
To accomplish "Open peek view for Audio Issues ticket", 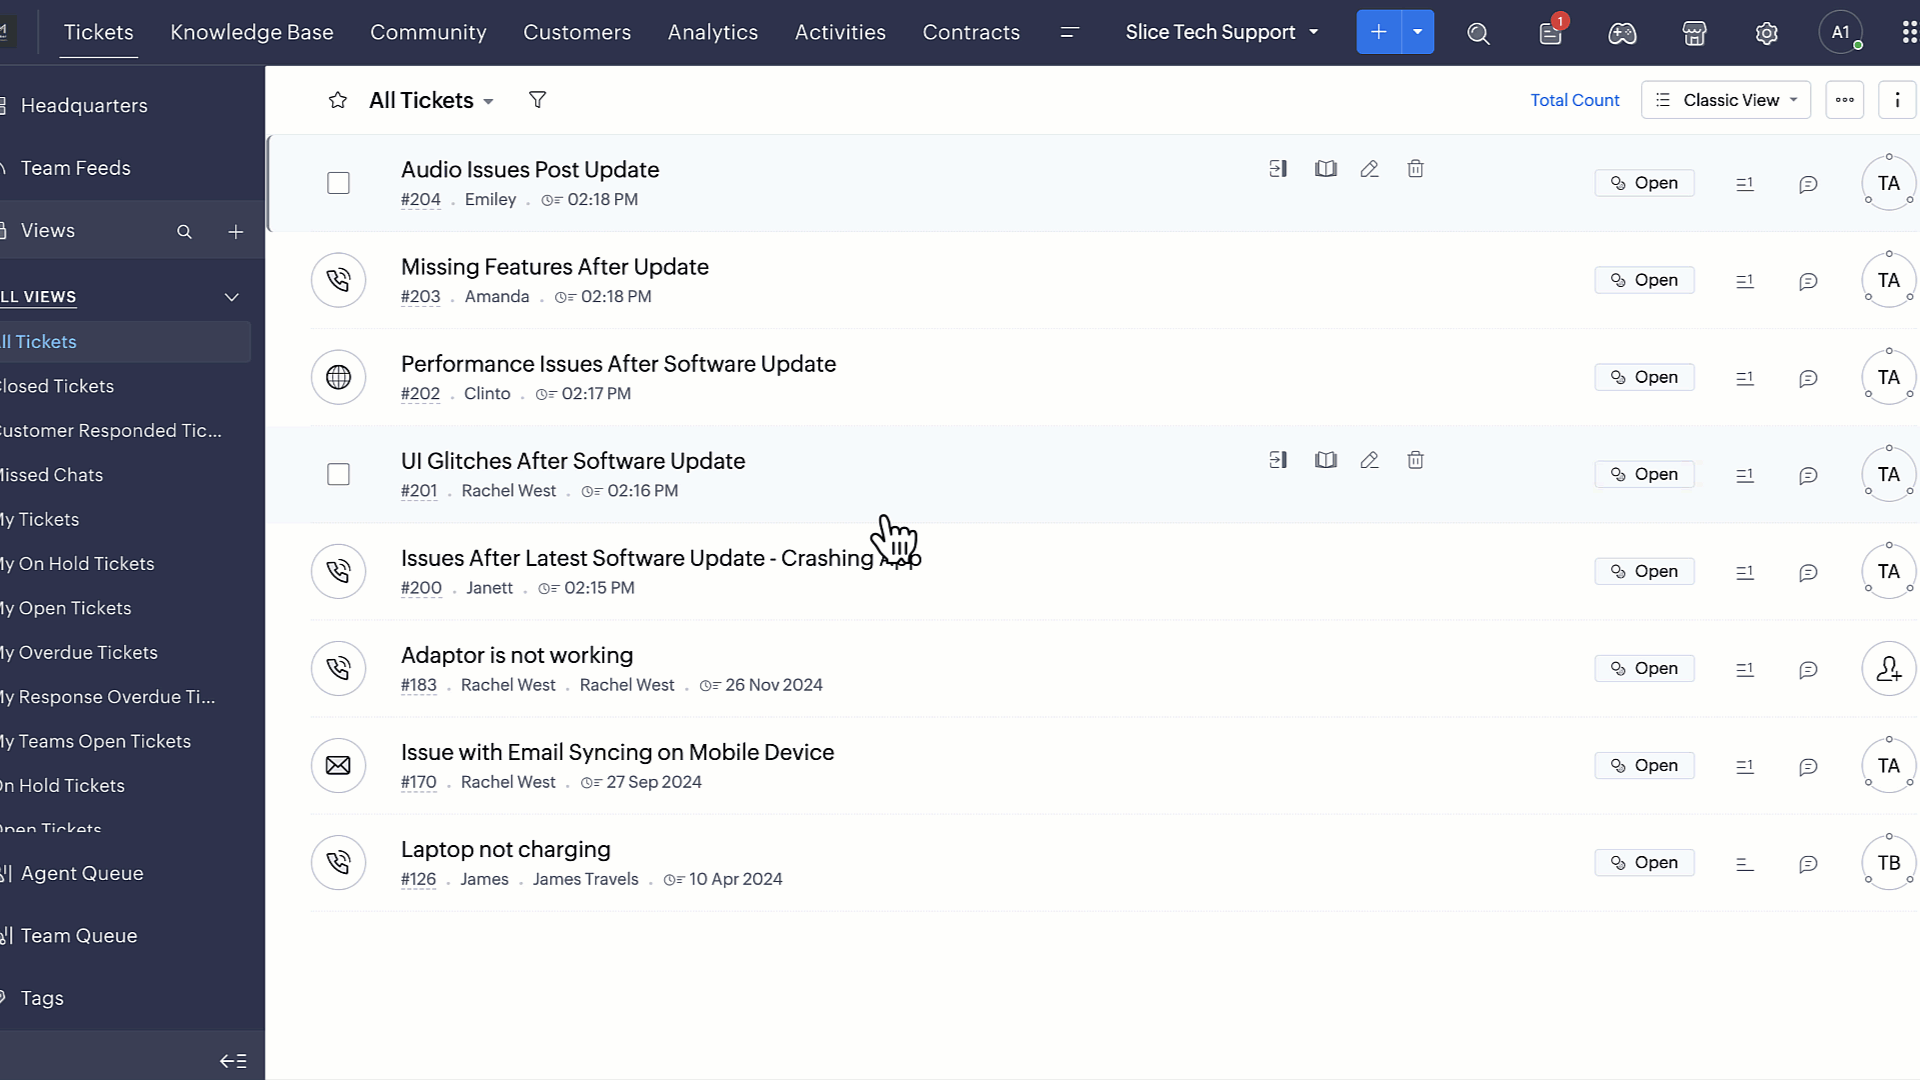I will click(x=1278, y=169).
